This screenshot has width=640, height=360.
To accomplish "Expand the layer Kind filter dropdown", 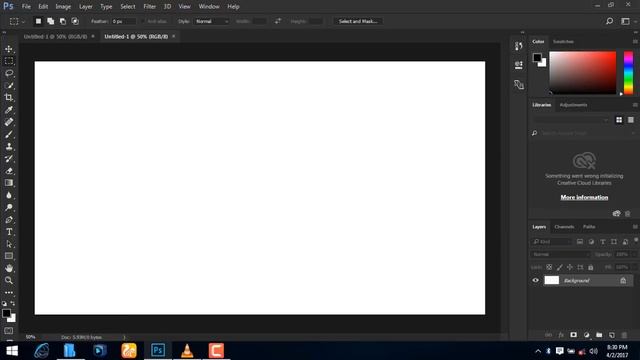I will pos(551,242).
